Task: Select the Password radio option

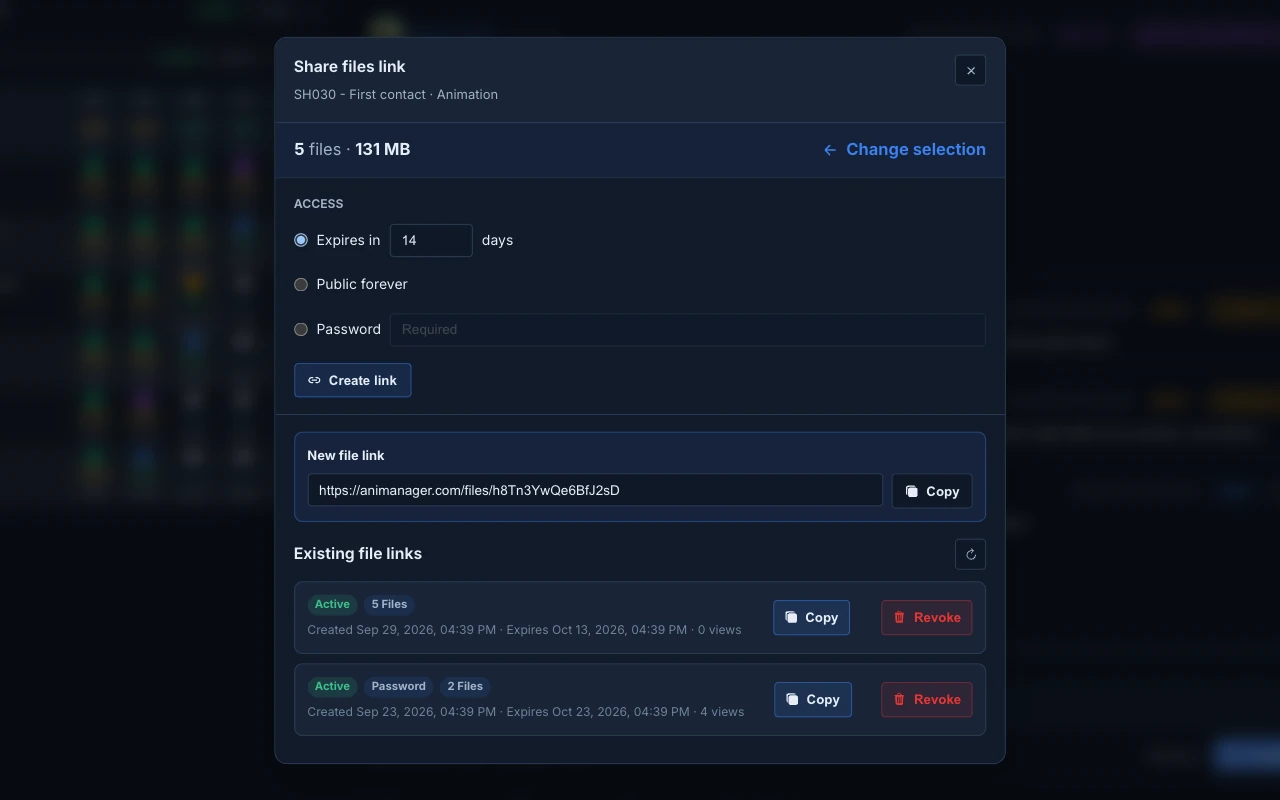Action: (x=301, y=329)
